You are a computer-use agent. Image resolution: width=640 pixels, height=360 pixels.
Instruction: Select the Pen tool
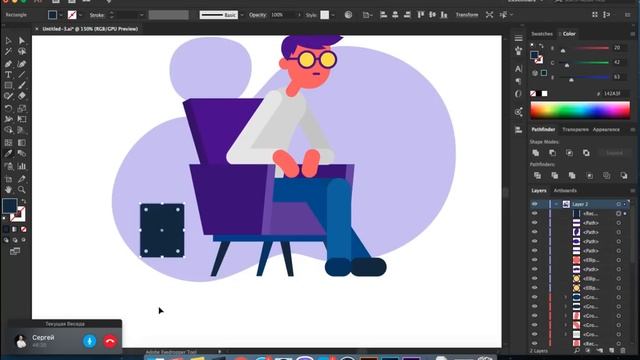tap(8, 64)
